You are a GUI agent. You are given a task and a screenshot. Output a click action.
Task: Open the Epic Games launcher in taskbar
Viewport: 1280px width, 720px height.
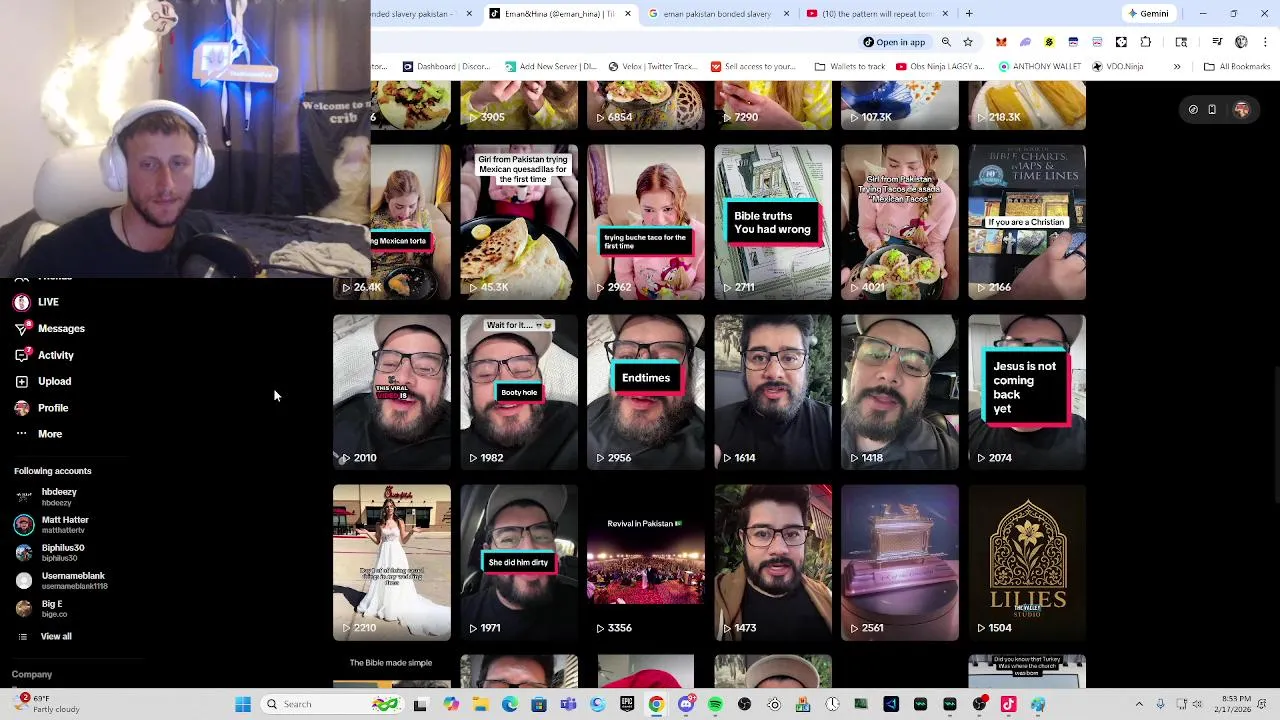coord(627,704)
